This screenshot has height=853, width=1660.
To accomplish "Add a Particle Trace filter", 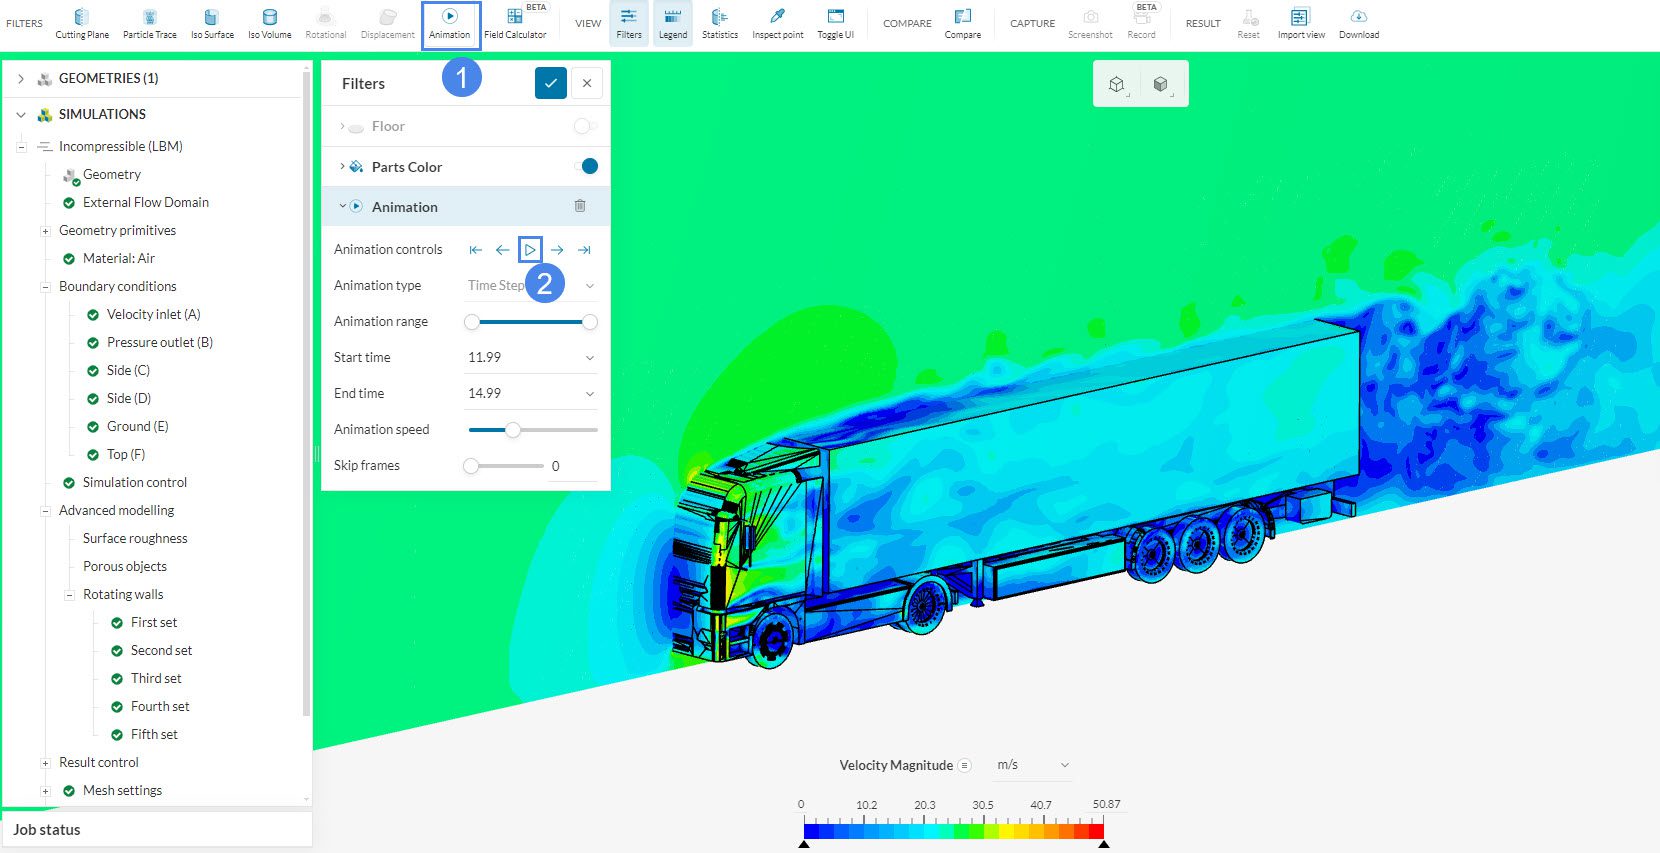I will pos(150,23).
